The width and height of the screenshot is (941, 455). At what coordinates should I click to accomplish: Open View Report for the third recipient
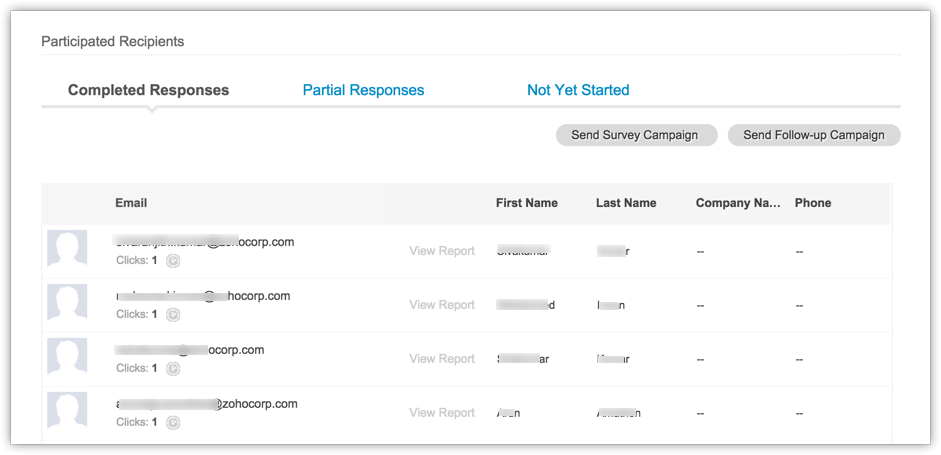(x=442, y=359)
